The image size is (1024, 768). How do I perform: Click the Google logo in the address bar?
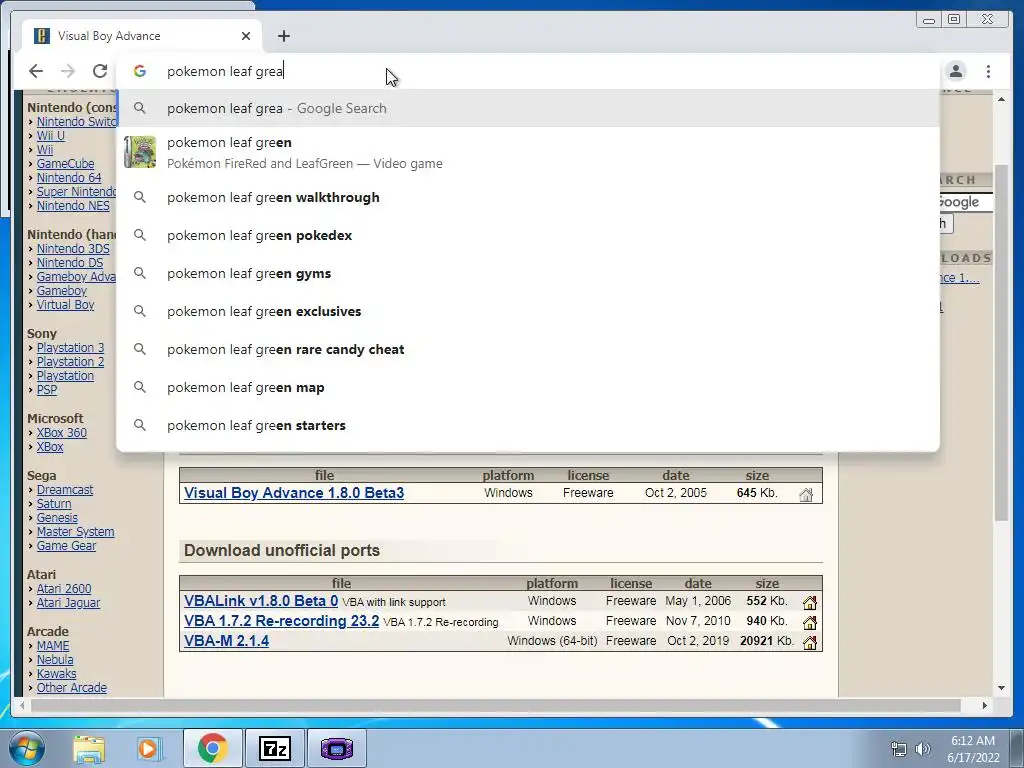pyautogui.click(x=140, y=71)
